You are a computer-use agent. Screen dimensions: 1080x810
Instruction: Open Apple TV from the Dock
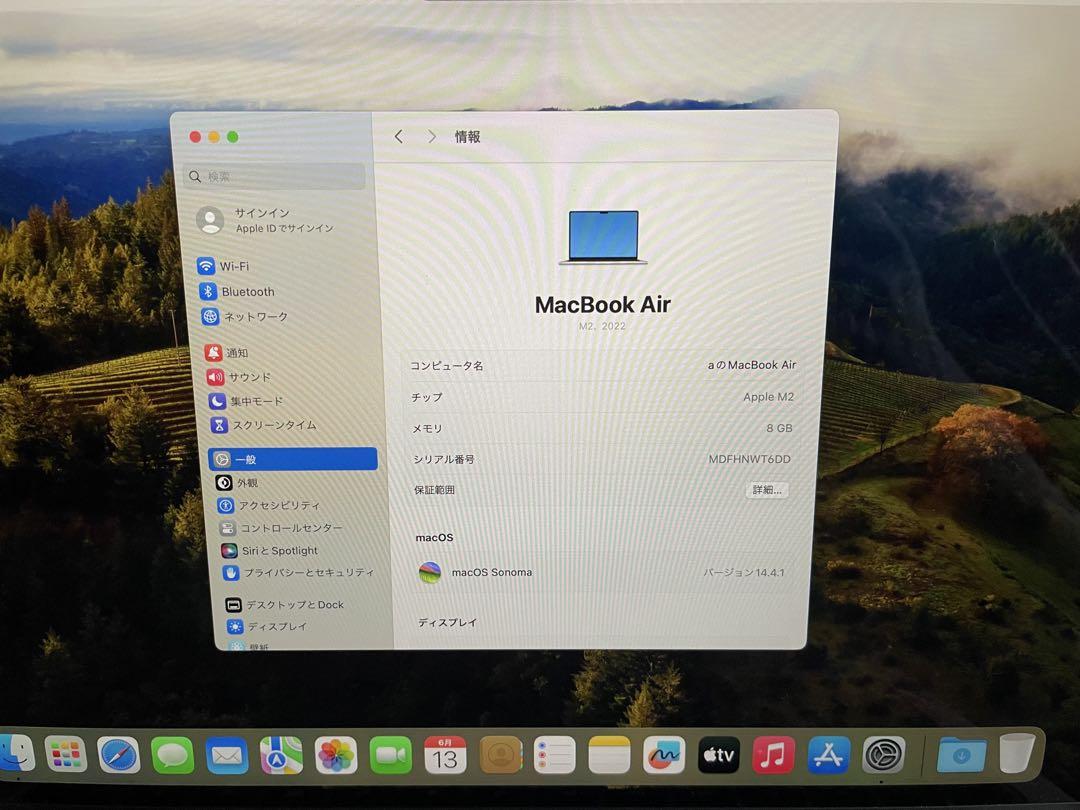[718, 755]
